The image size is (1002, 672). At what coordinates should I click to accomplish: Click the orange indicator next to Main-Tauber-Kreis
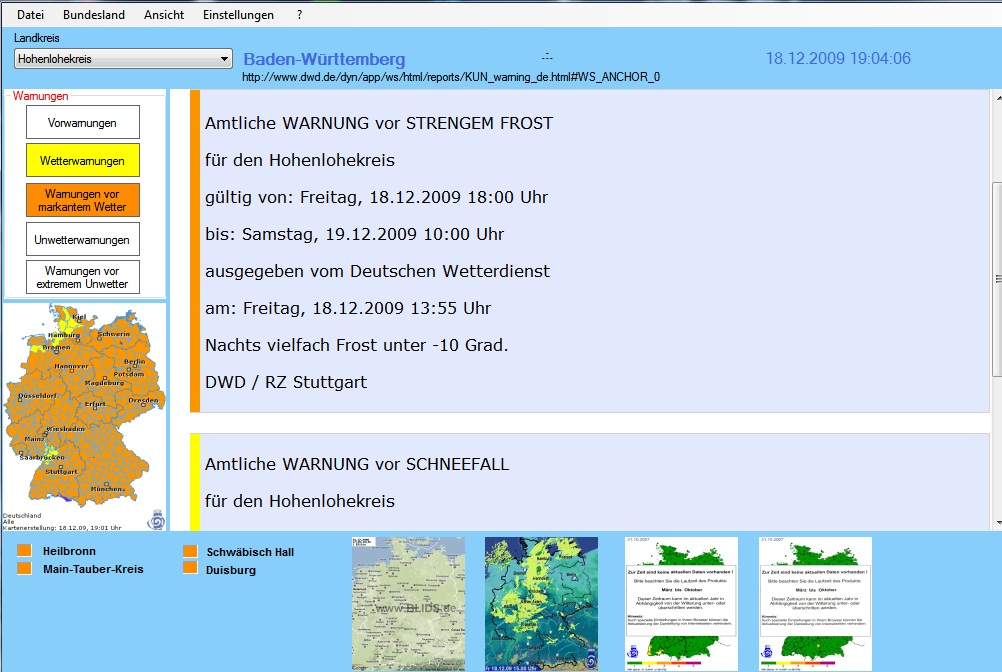(x=25, y=568)
